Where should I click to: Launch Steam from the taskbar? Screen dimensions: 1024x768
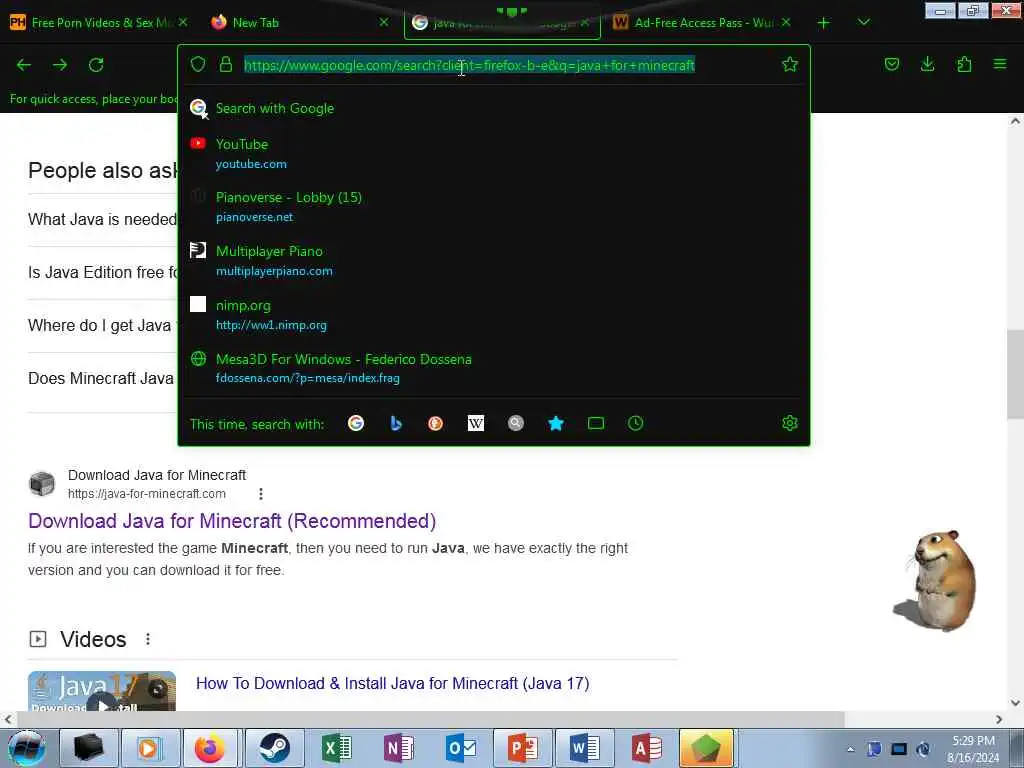[x=274, y=748]
